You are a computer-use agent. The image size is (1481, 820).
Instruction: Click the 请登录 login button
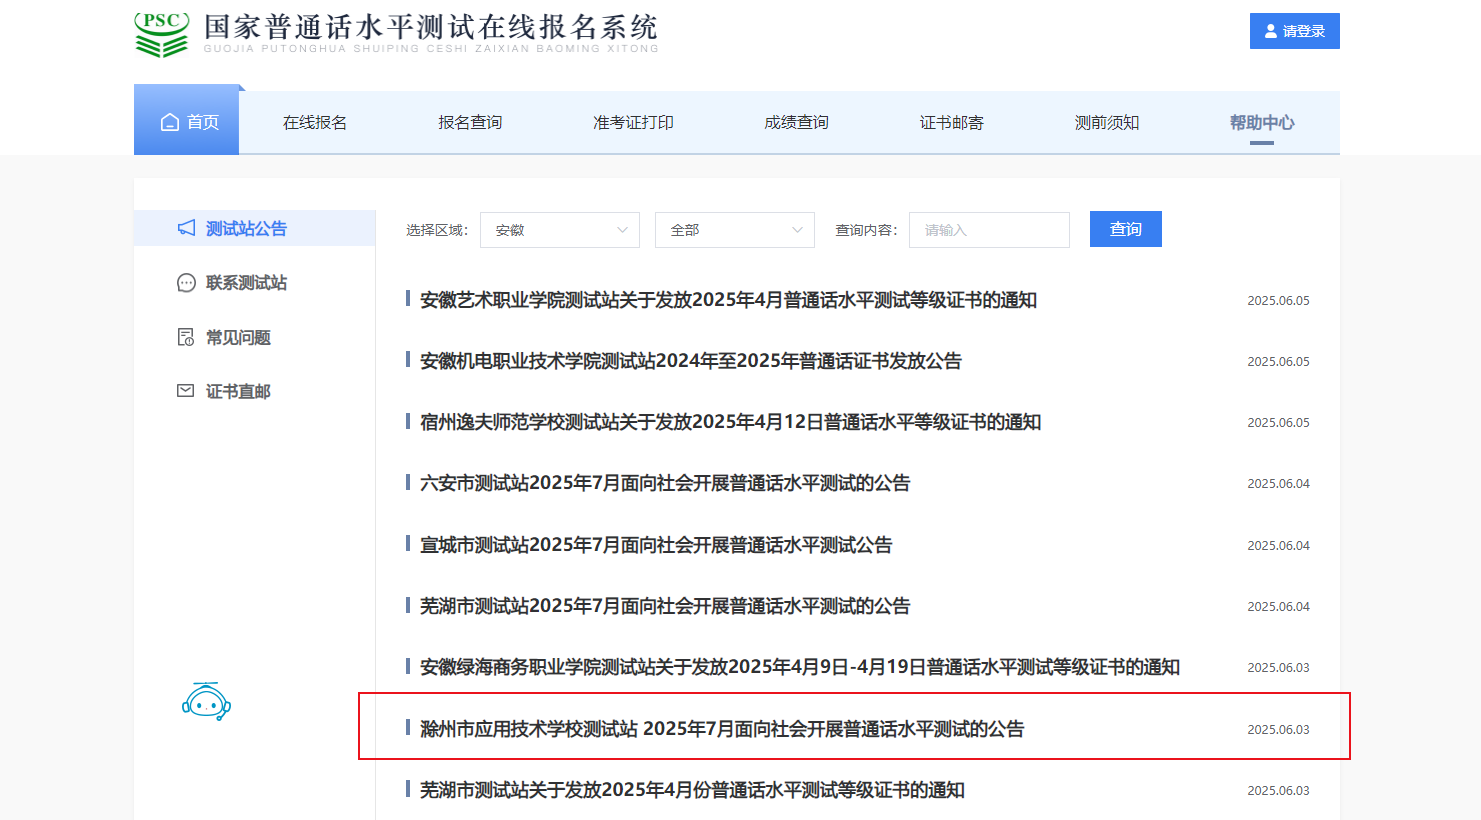click(1295, 31)
